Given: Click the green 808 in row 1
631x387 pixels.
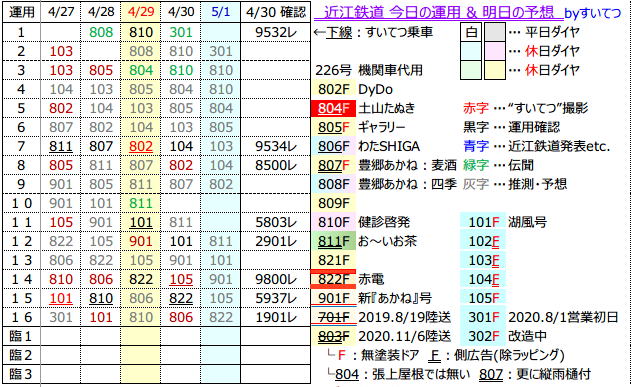Looking at the screenshot, I should point(101,32).
